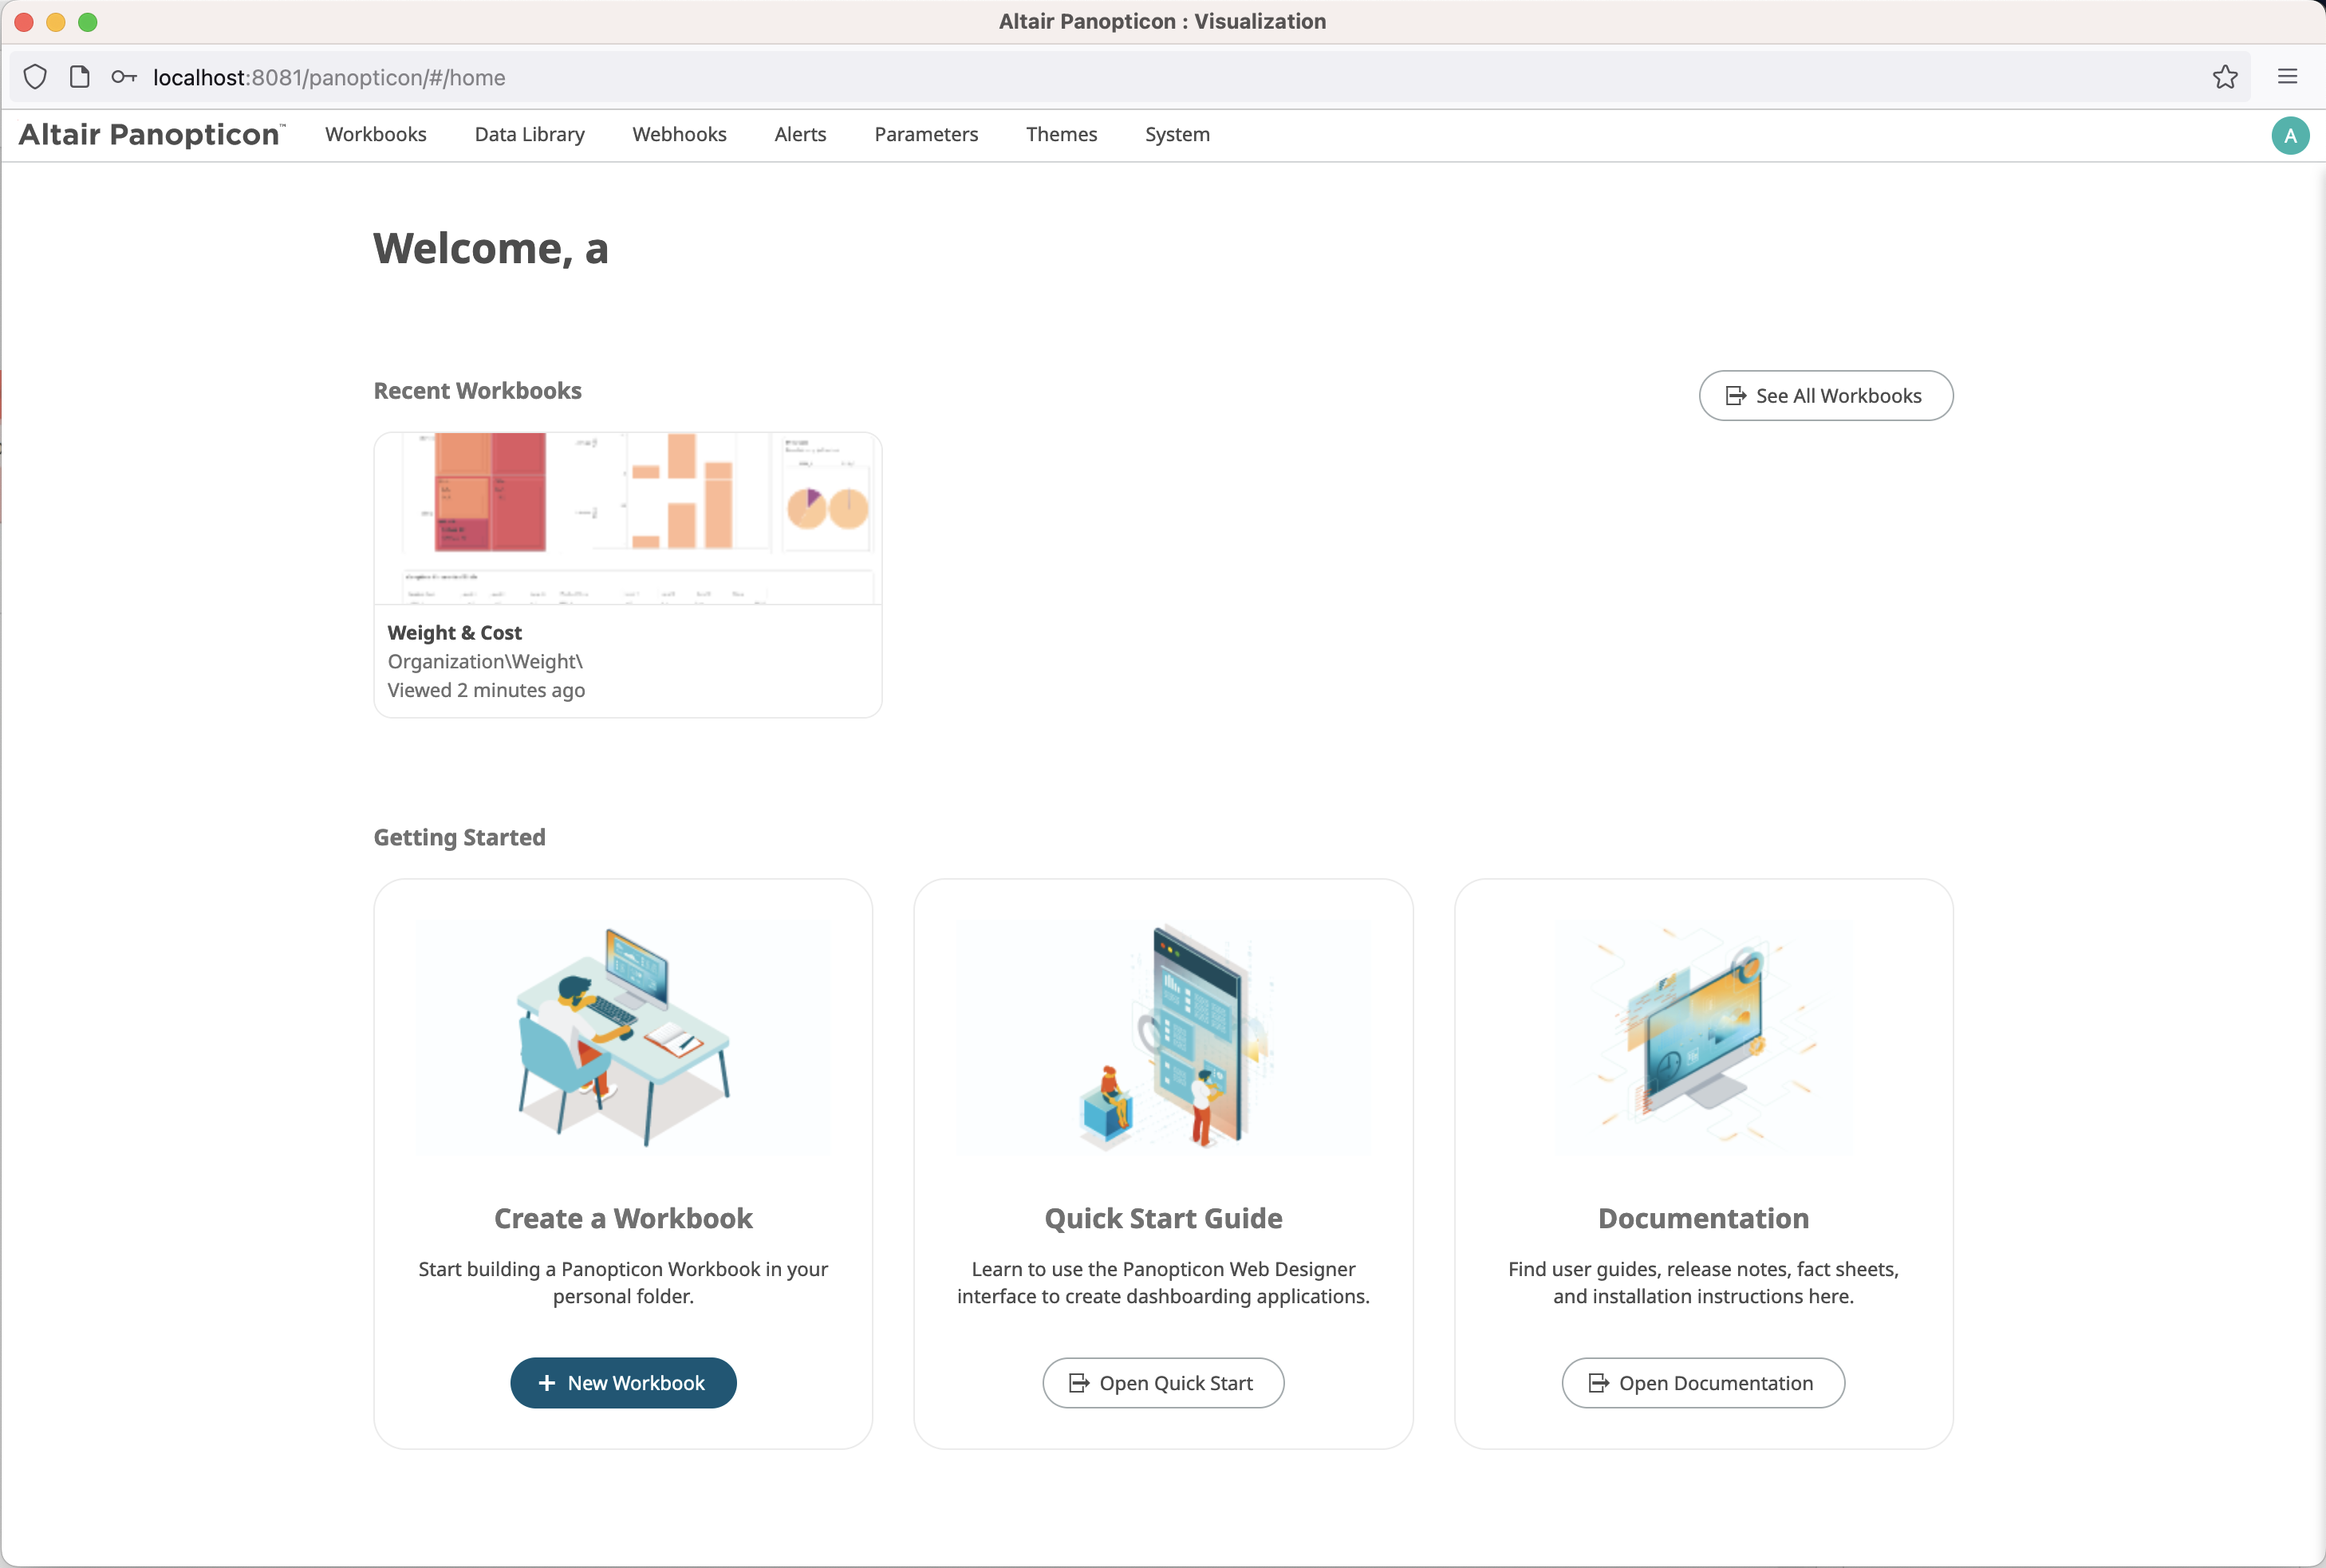Click the Altair Panopticon logo
Screen dimensions: 2326x1568
tap(151, 135)
